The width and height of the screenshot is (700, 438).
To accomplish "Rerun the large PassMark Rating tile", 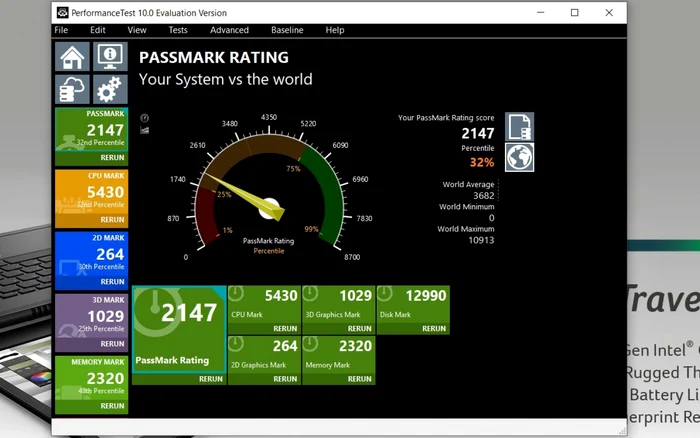I will [211, 379].
